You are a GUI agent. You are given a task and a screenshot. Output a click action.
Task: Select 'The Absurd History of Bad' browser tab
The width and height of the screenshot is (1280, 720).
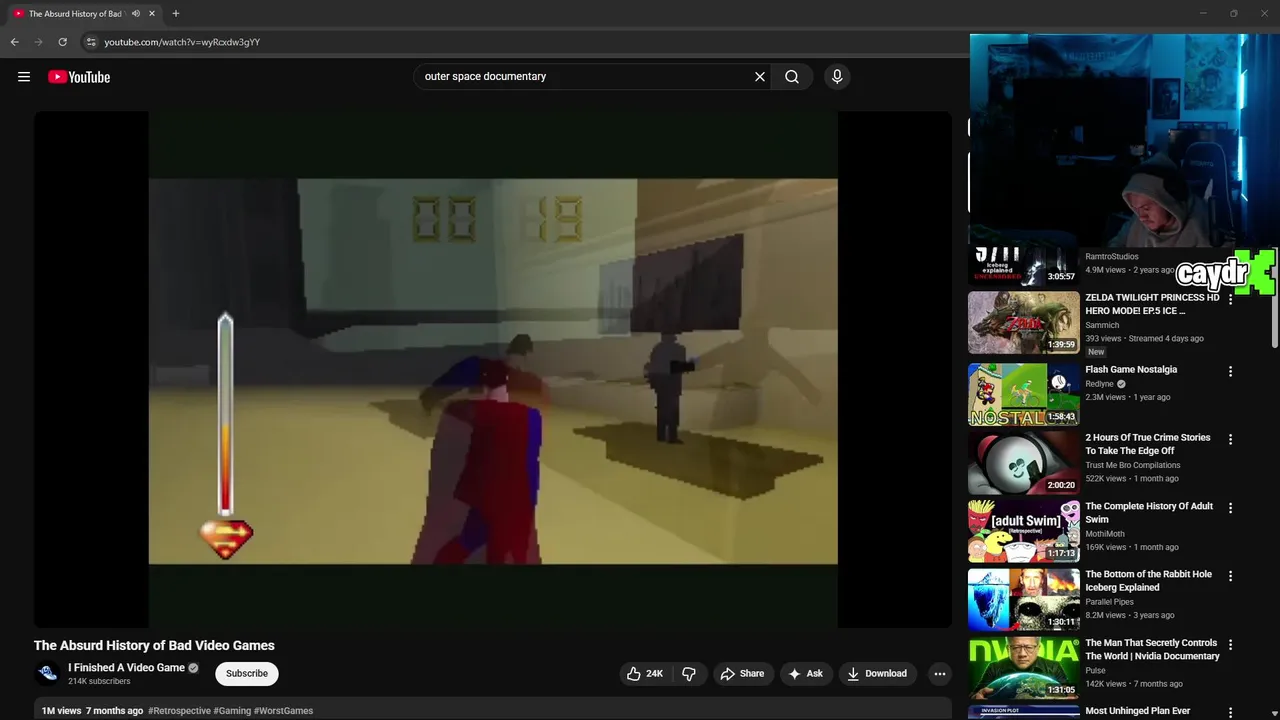pos(85,14)
